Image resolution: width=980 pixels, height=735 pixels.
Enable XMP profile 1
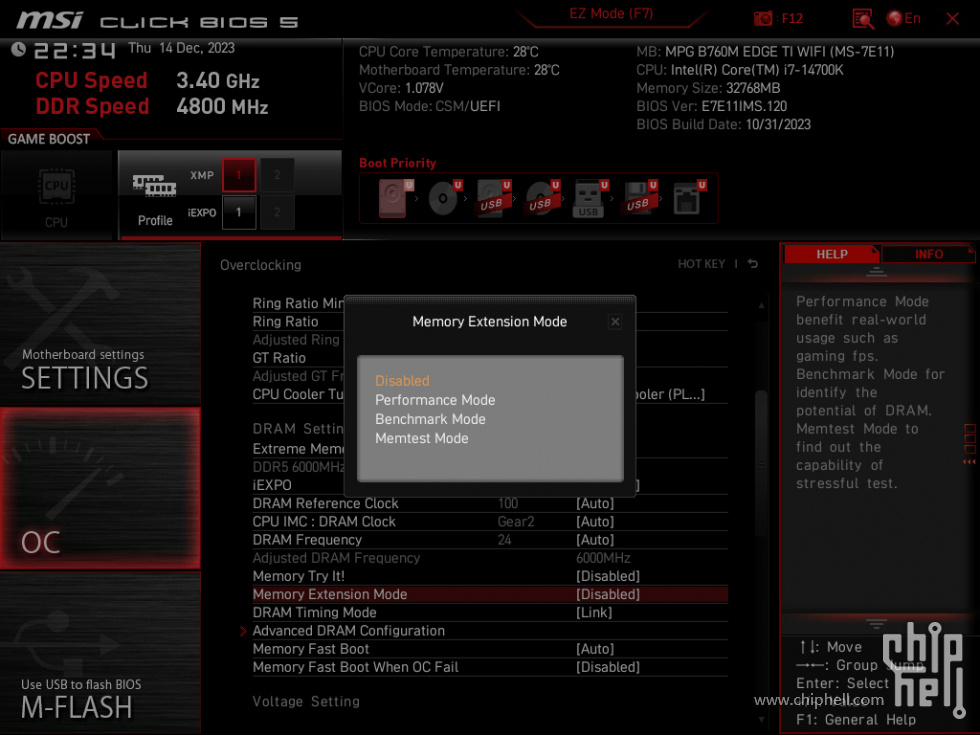[239, 175]
